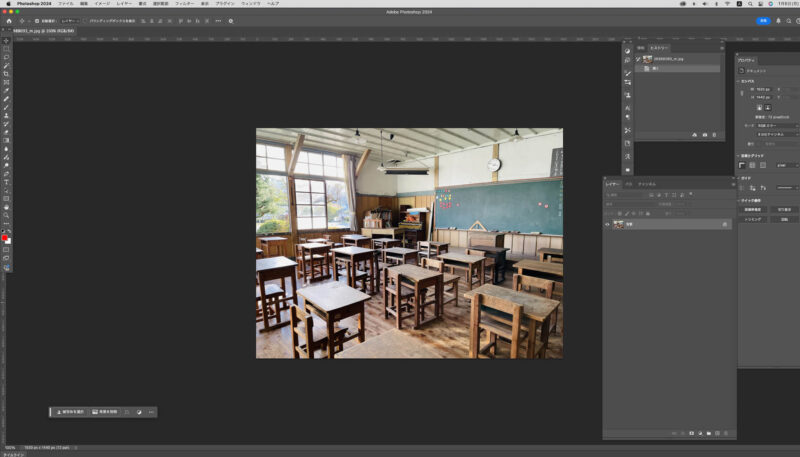Select the Crop tool
800x457 pixels.
pos(6,74)
